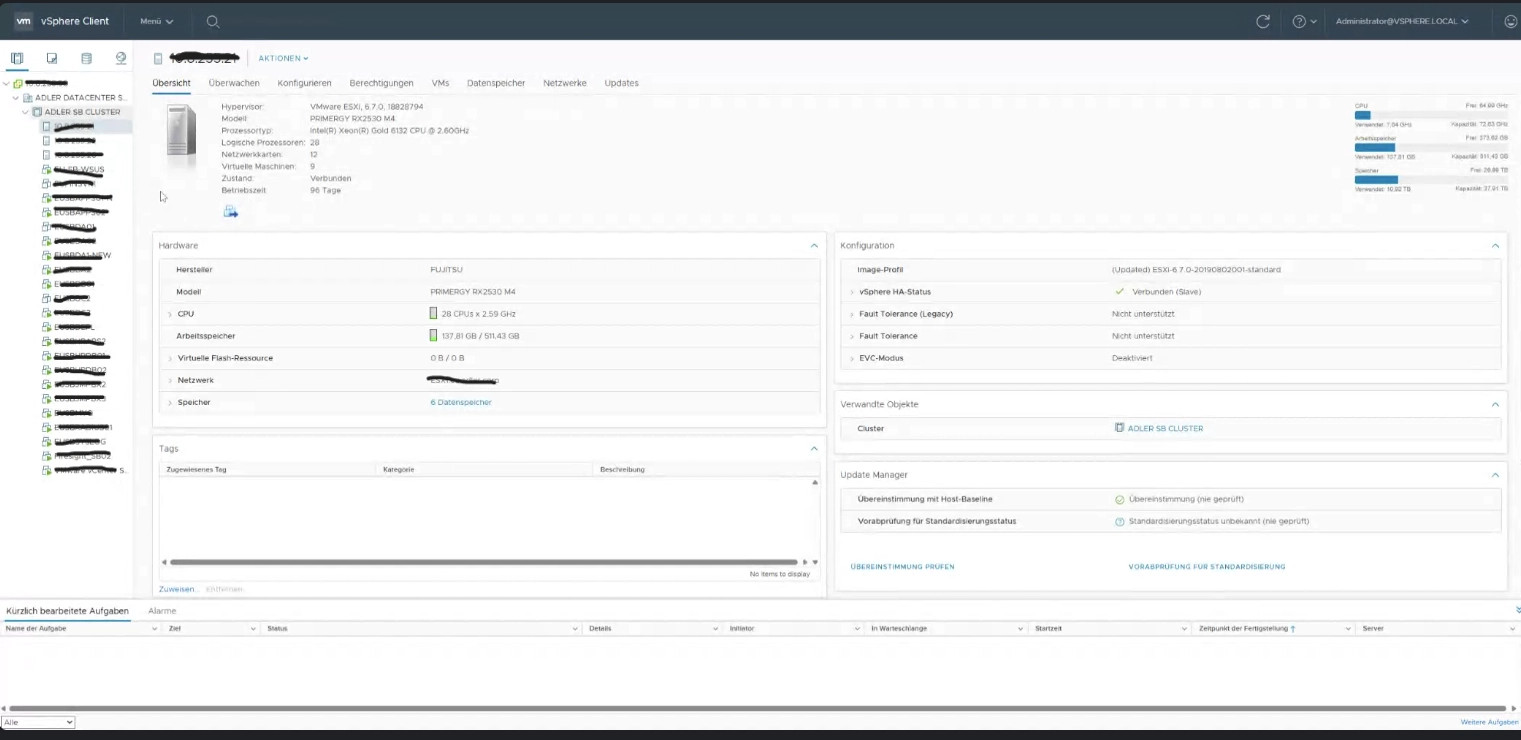Collapse the ADLER SB CLUSTER tree node
This screenshot has width=1521, height=740.
click(x=25, y=112)
